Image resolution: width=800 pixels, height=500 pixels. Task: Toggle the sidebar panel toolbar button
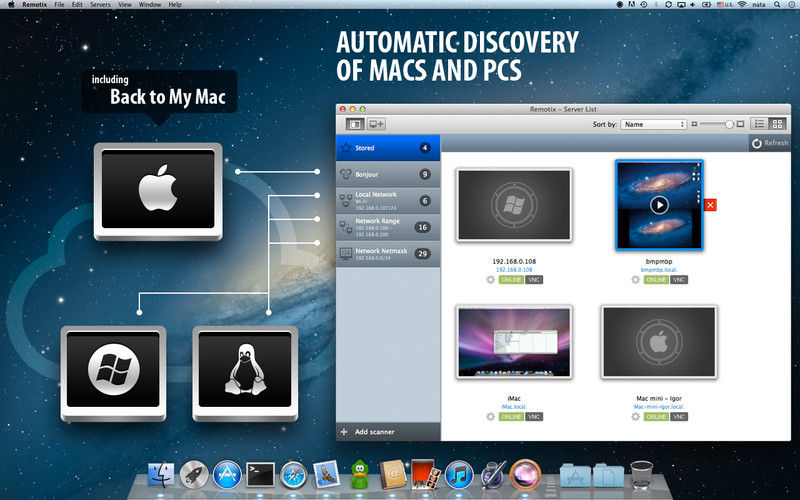pyautogui.click(x=355, y=124)
